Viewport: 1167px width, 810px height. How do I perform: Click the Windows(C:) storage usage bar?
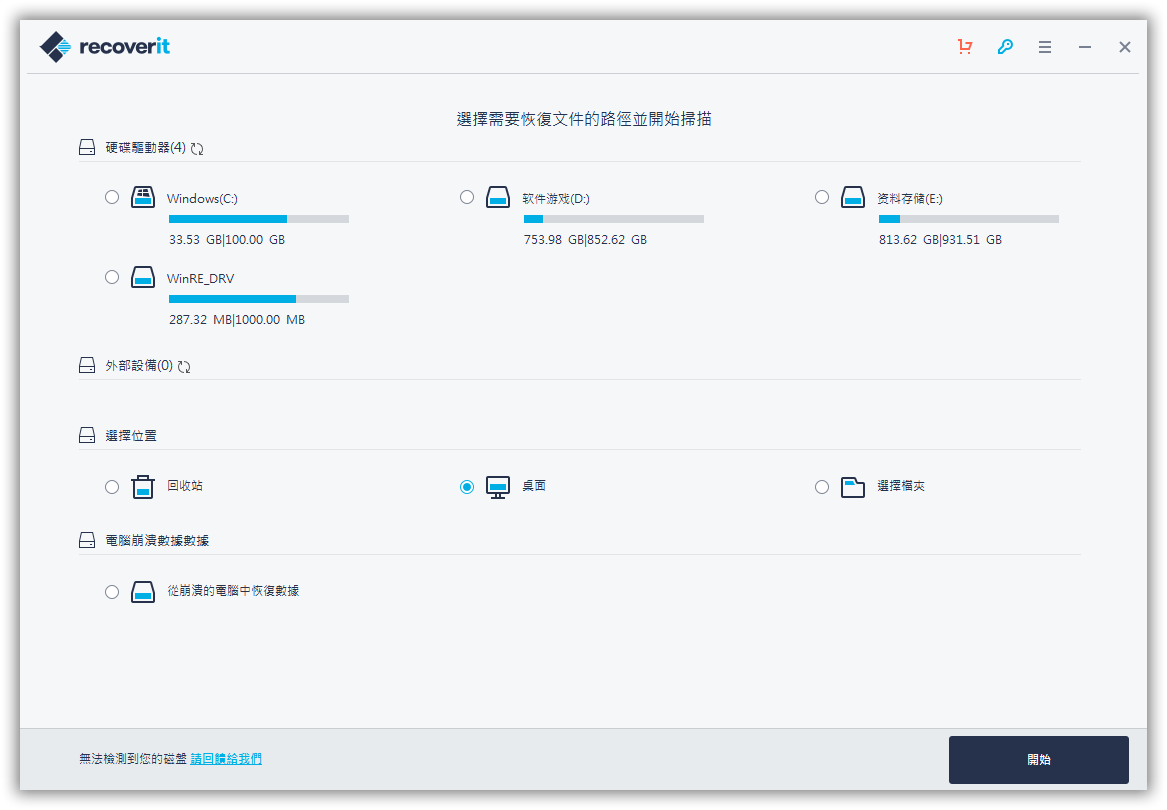click(259, 218)
